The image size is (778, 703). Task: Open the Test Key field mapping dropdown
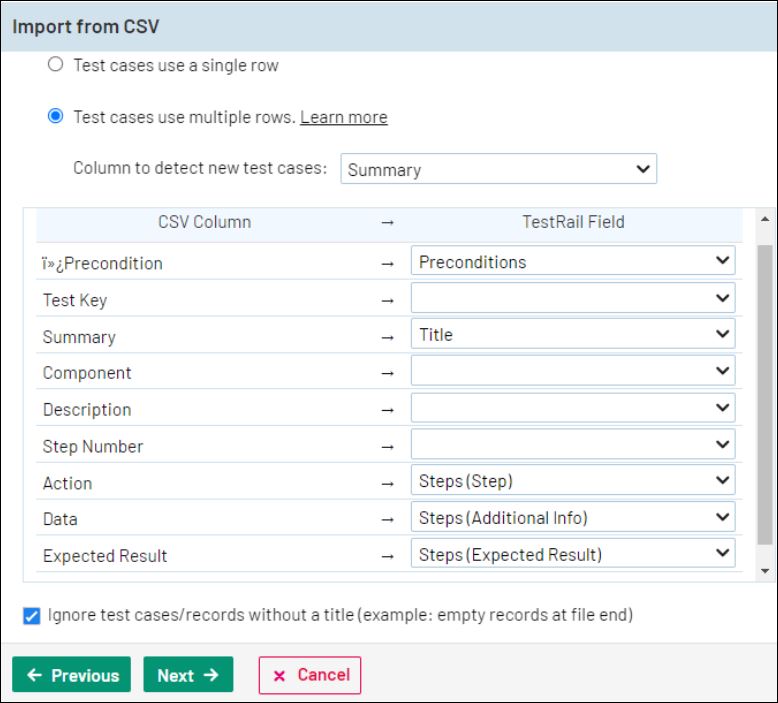point(572,298)
